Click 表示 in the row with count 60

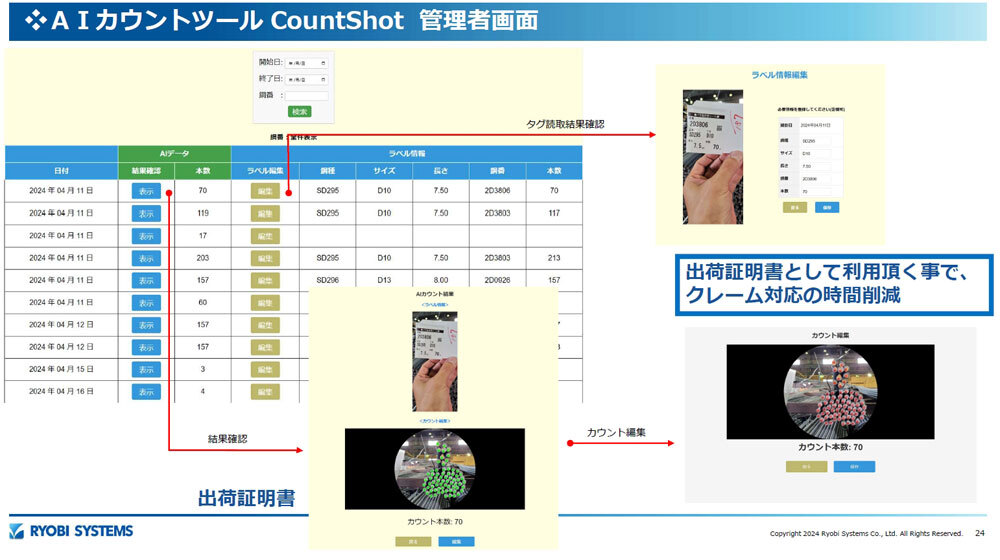point(146,303)
